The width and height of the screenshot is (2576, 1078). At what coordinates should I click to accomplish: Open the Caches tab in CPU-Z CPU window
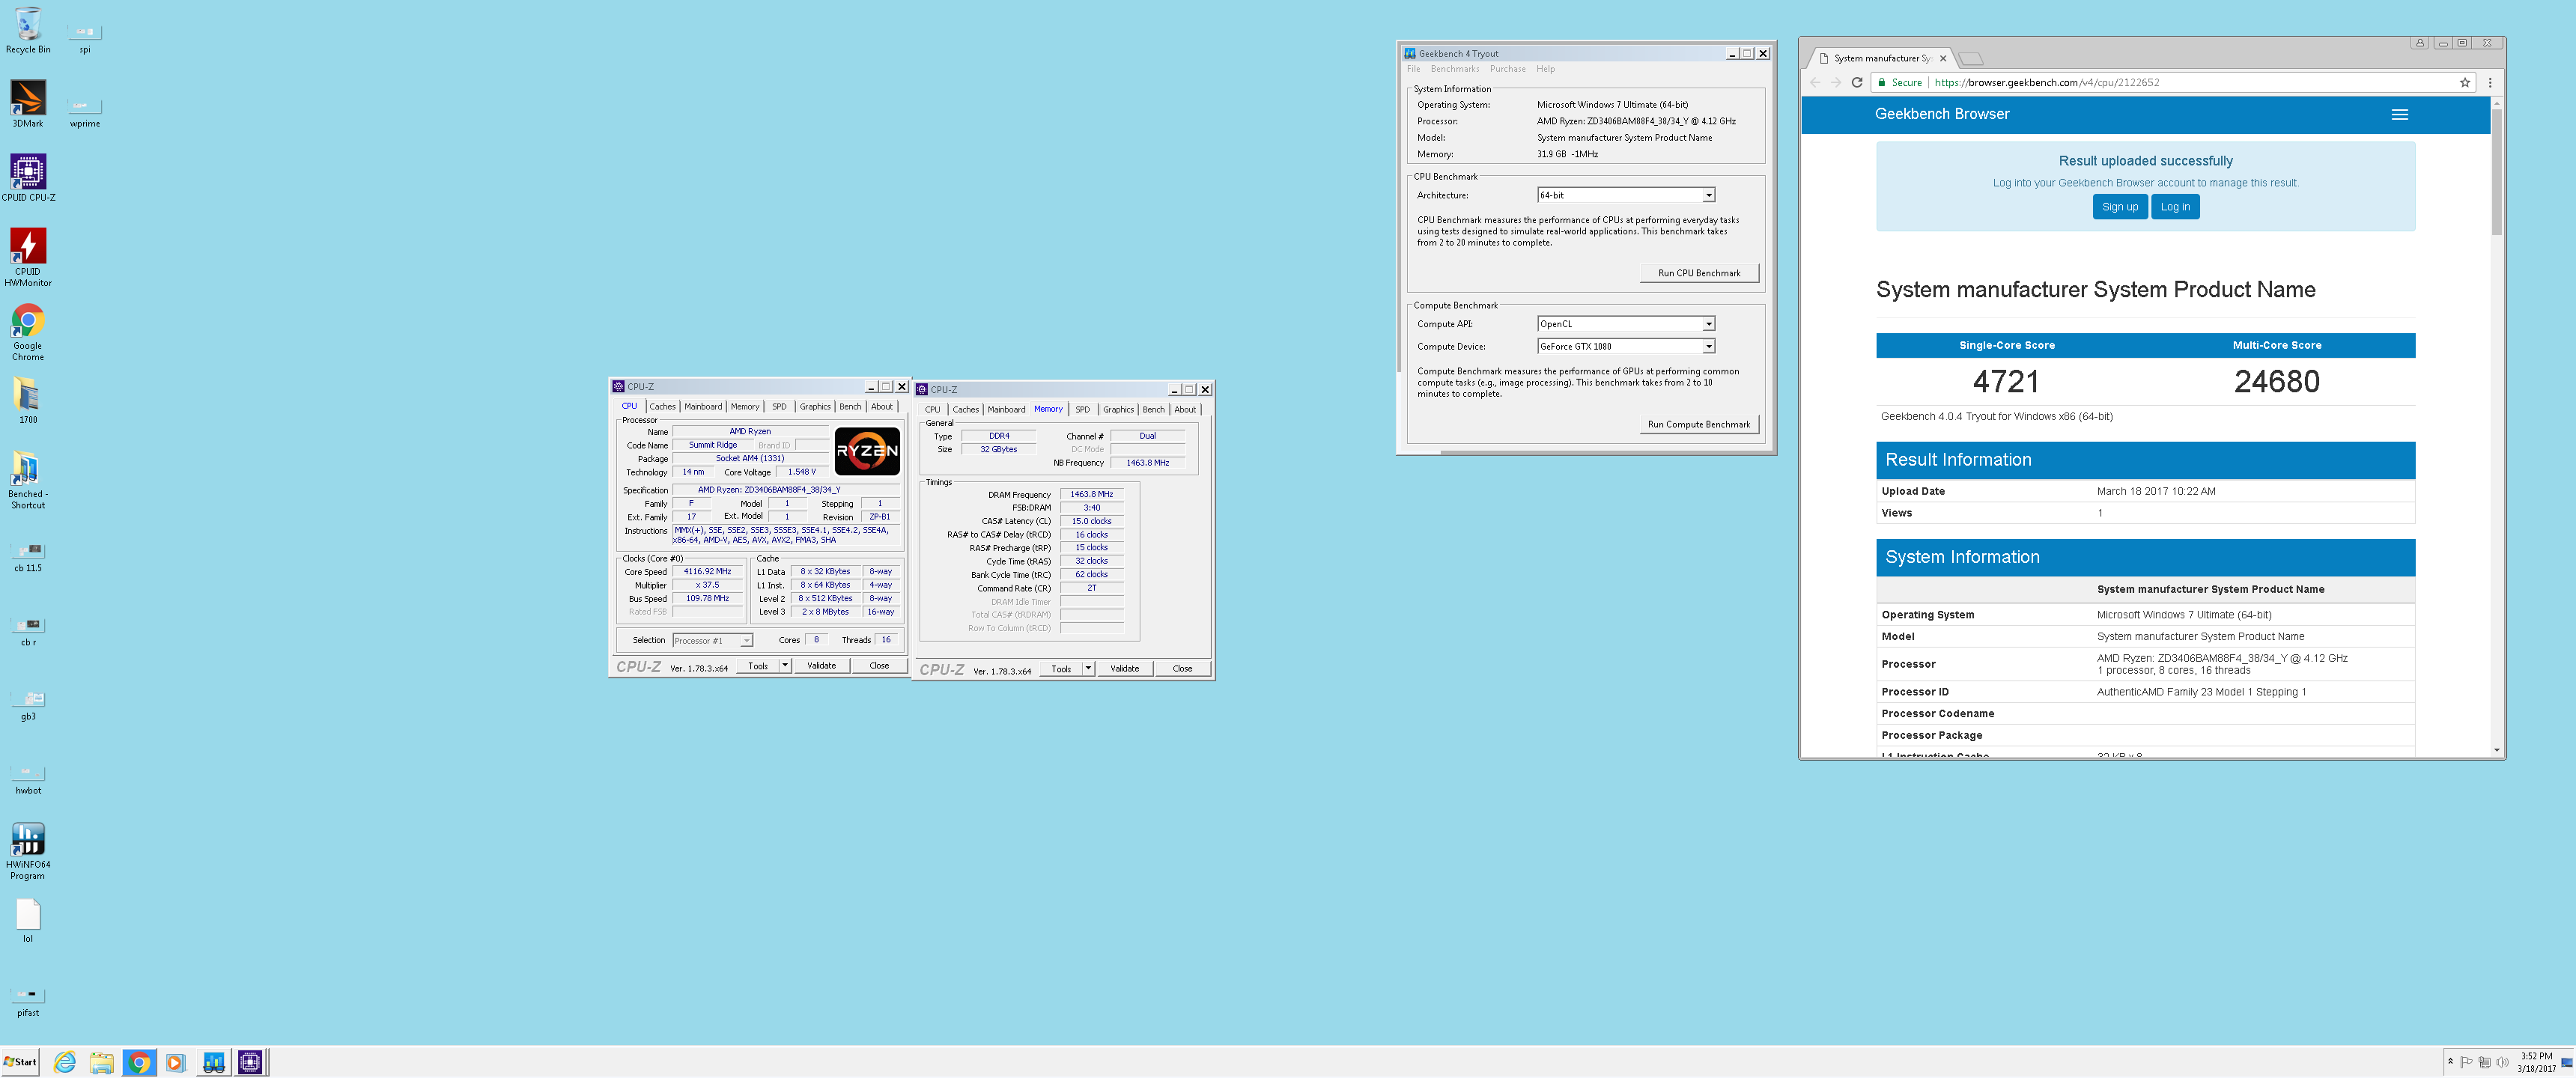(x=662, y=406)
